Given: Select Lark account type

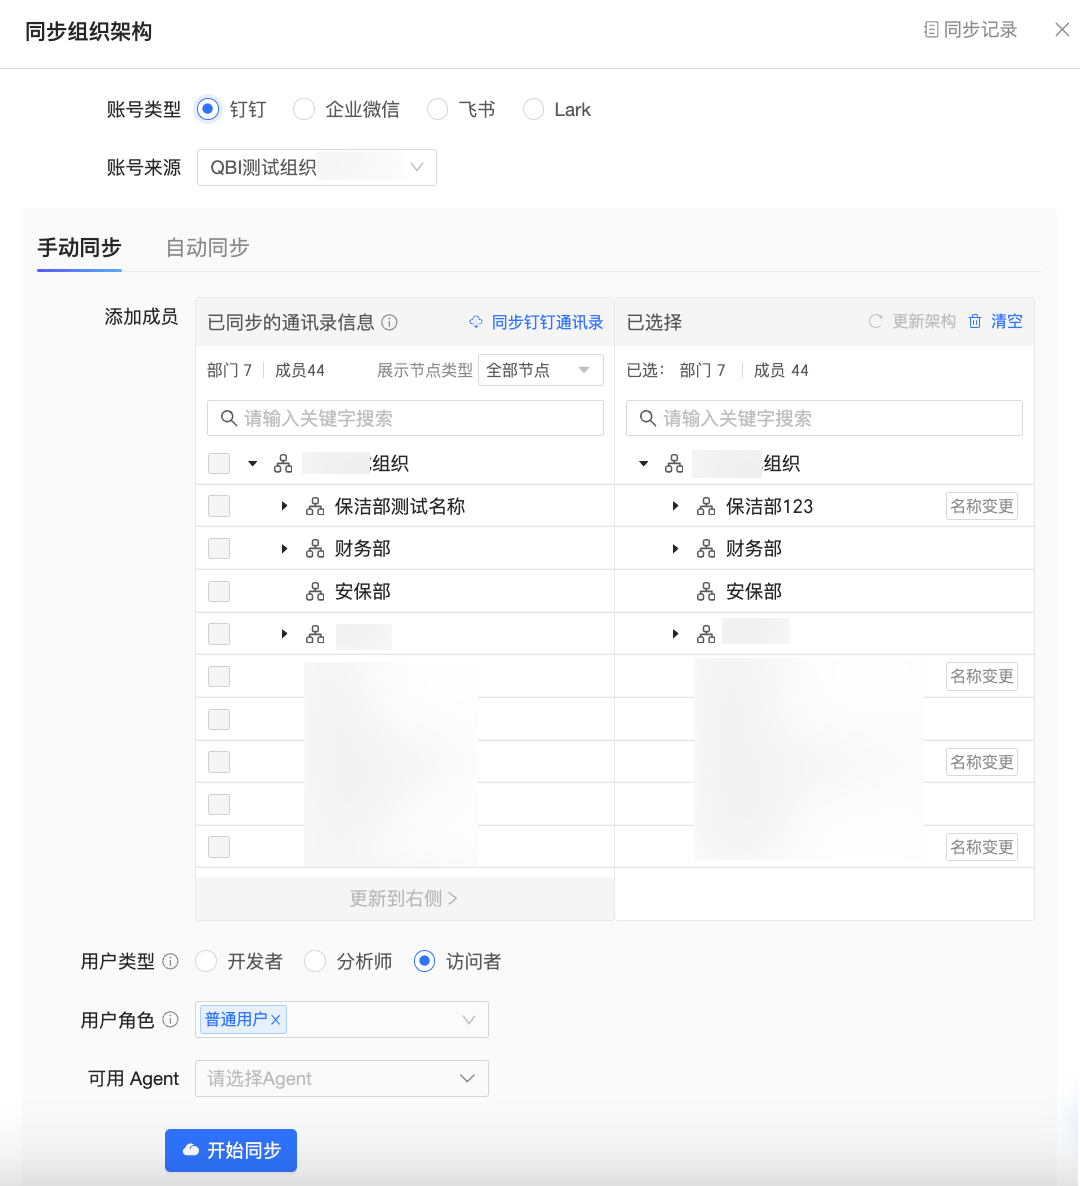Looking at the screenshot, I should [x=533, y=109].
